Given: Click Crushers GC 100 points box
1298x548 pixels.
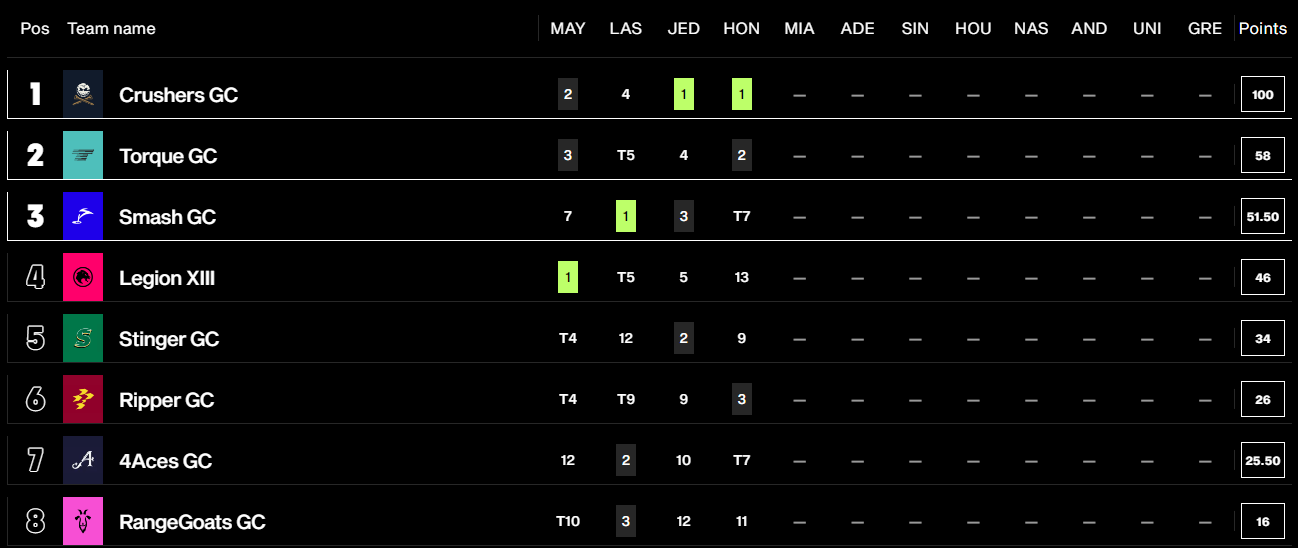Looking at the screenshot, I should tap(1263, 95).
